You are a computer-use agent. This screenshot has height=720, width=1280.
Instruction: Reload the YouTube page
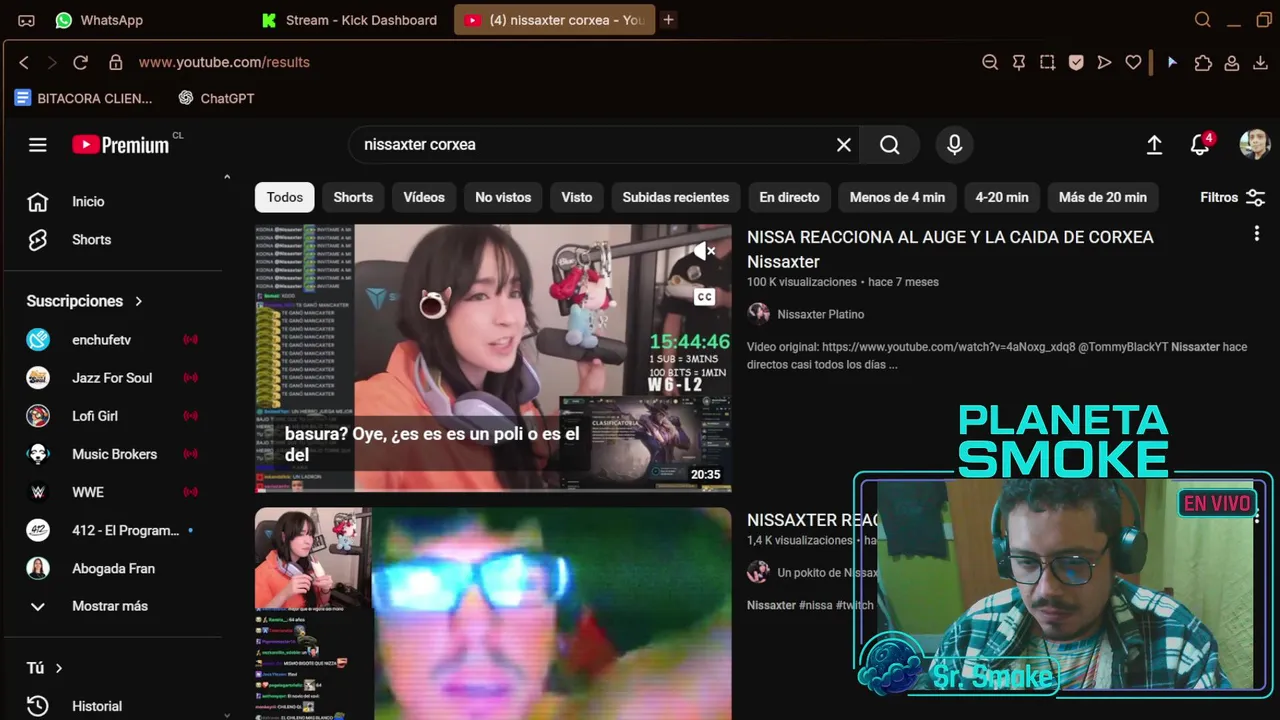coord(81,62)
